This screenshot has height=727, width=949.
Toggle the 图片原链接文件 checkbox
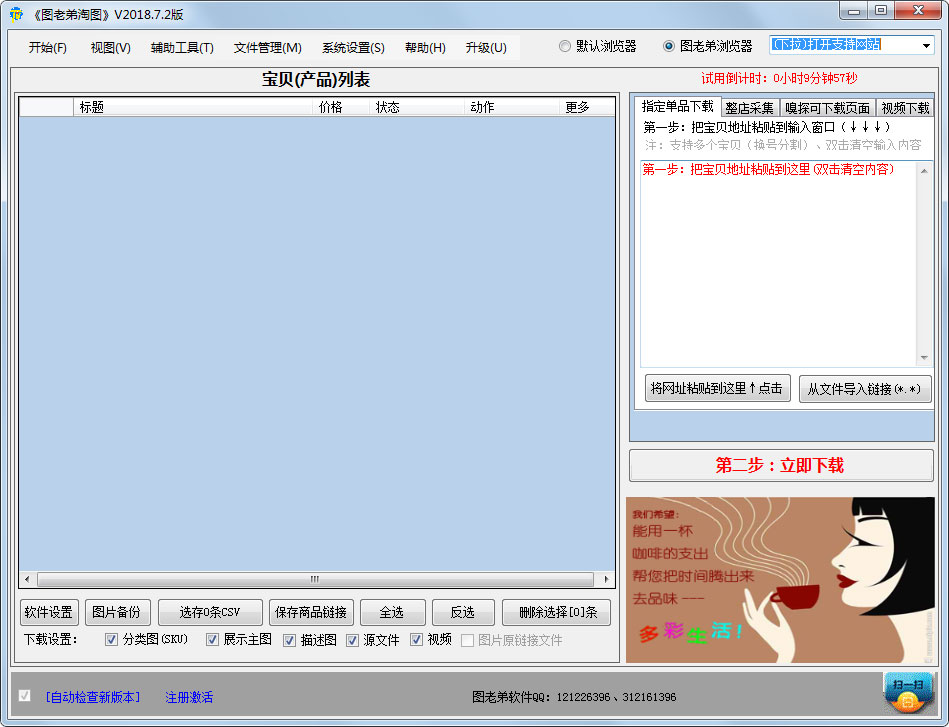point(467,640)
